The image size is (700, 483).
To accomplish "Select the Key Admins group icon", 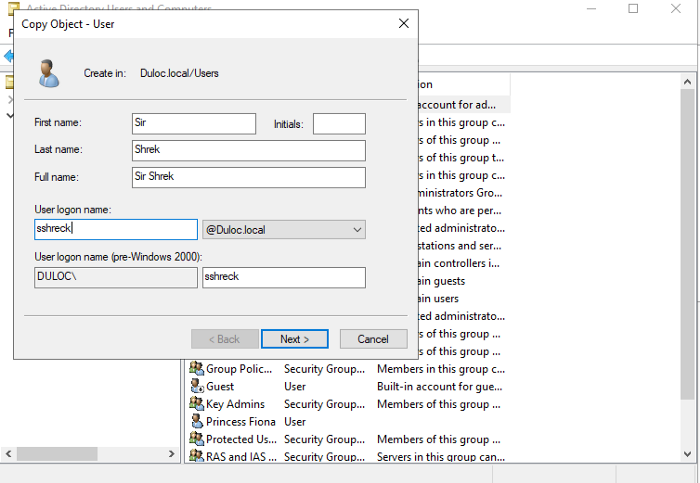I will tap(196, 404).
